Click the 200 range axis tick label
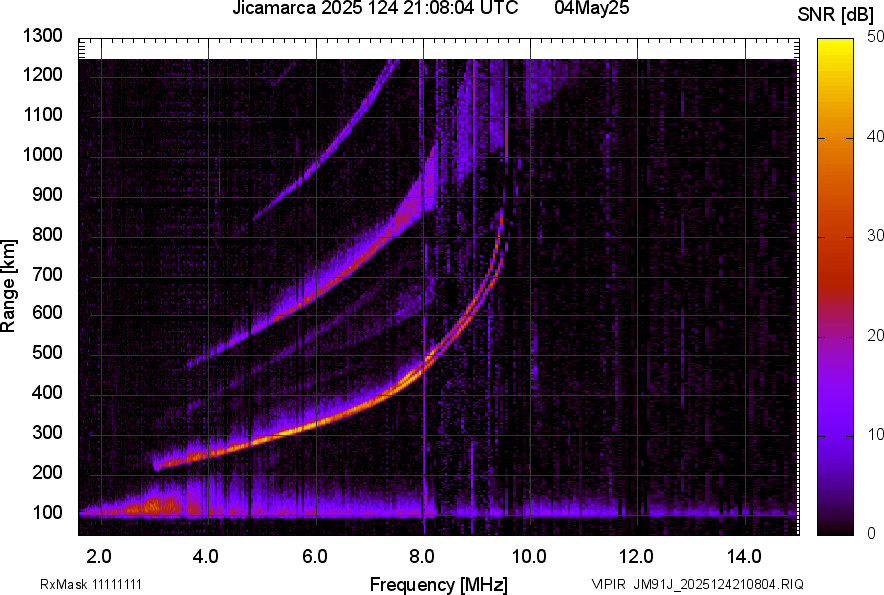 pos(47,472)
